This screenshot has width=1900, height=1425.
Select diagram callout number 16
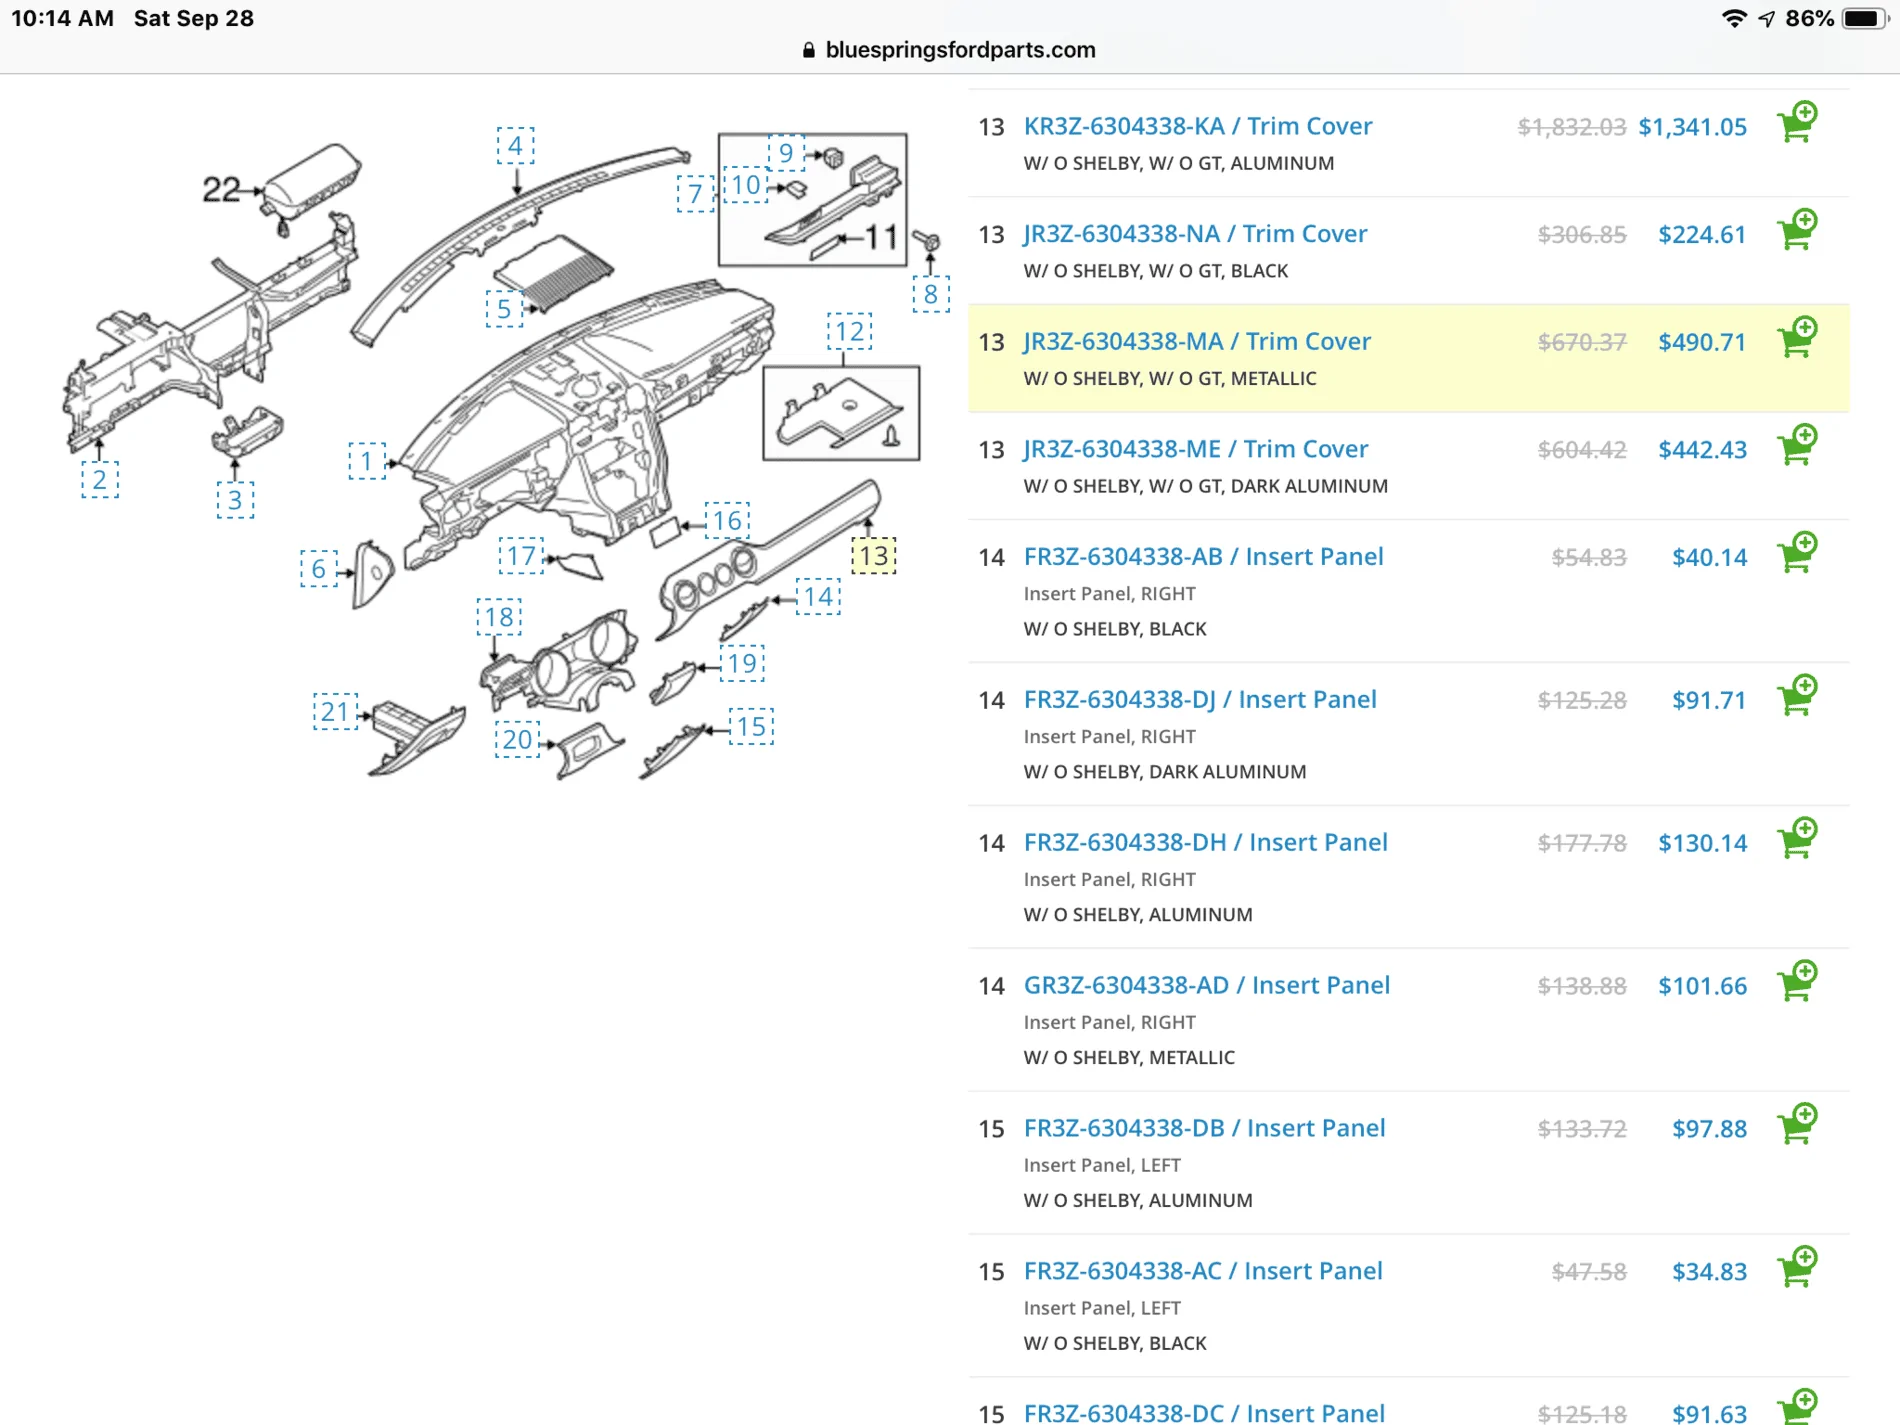[727, 521]
